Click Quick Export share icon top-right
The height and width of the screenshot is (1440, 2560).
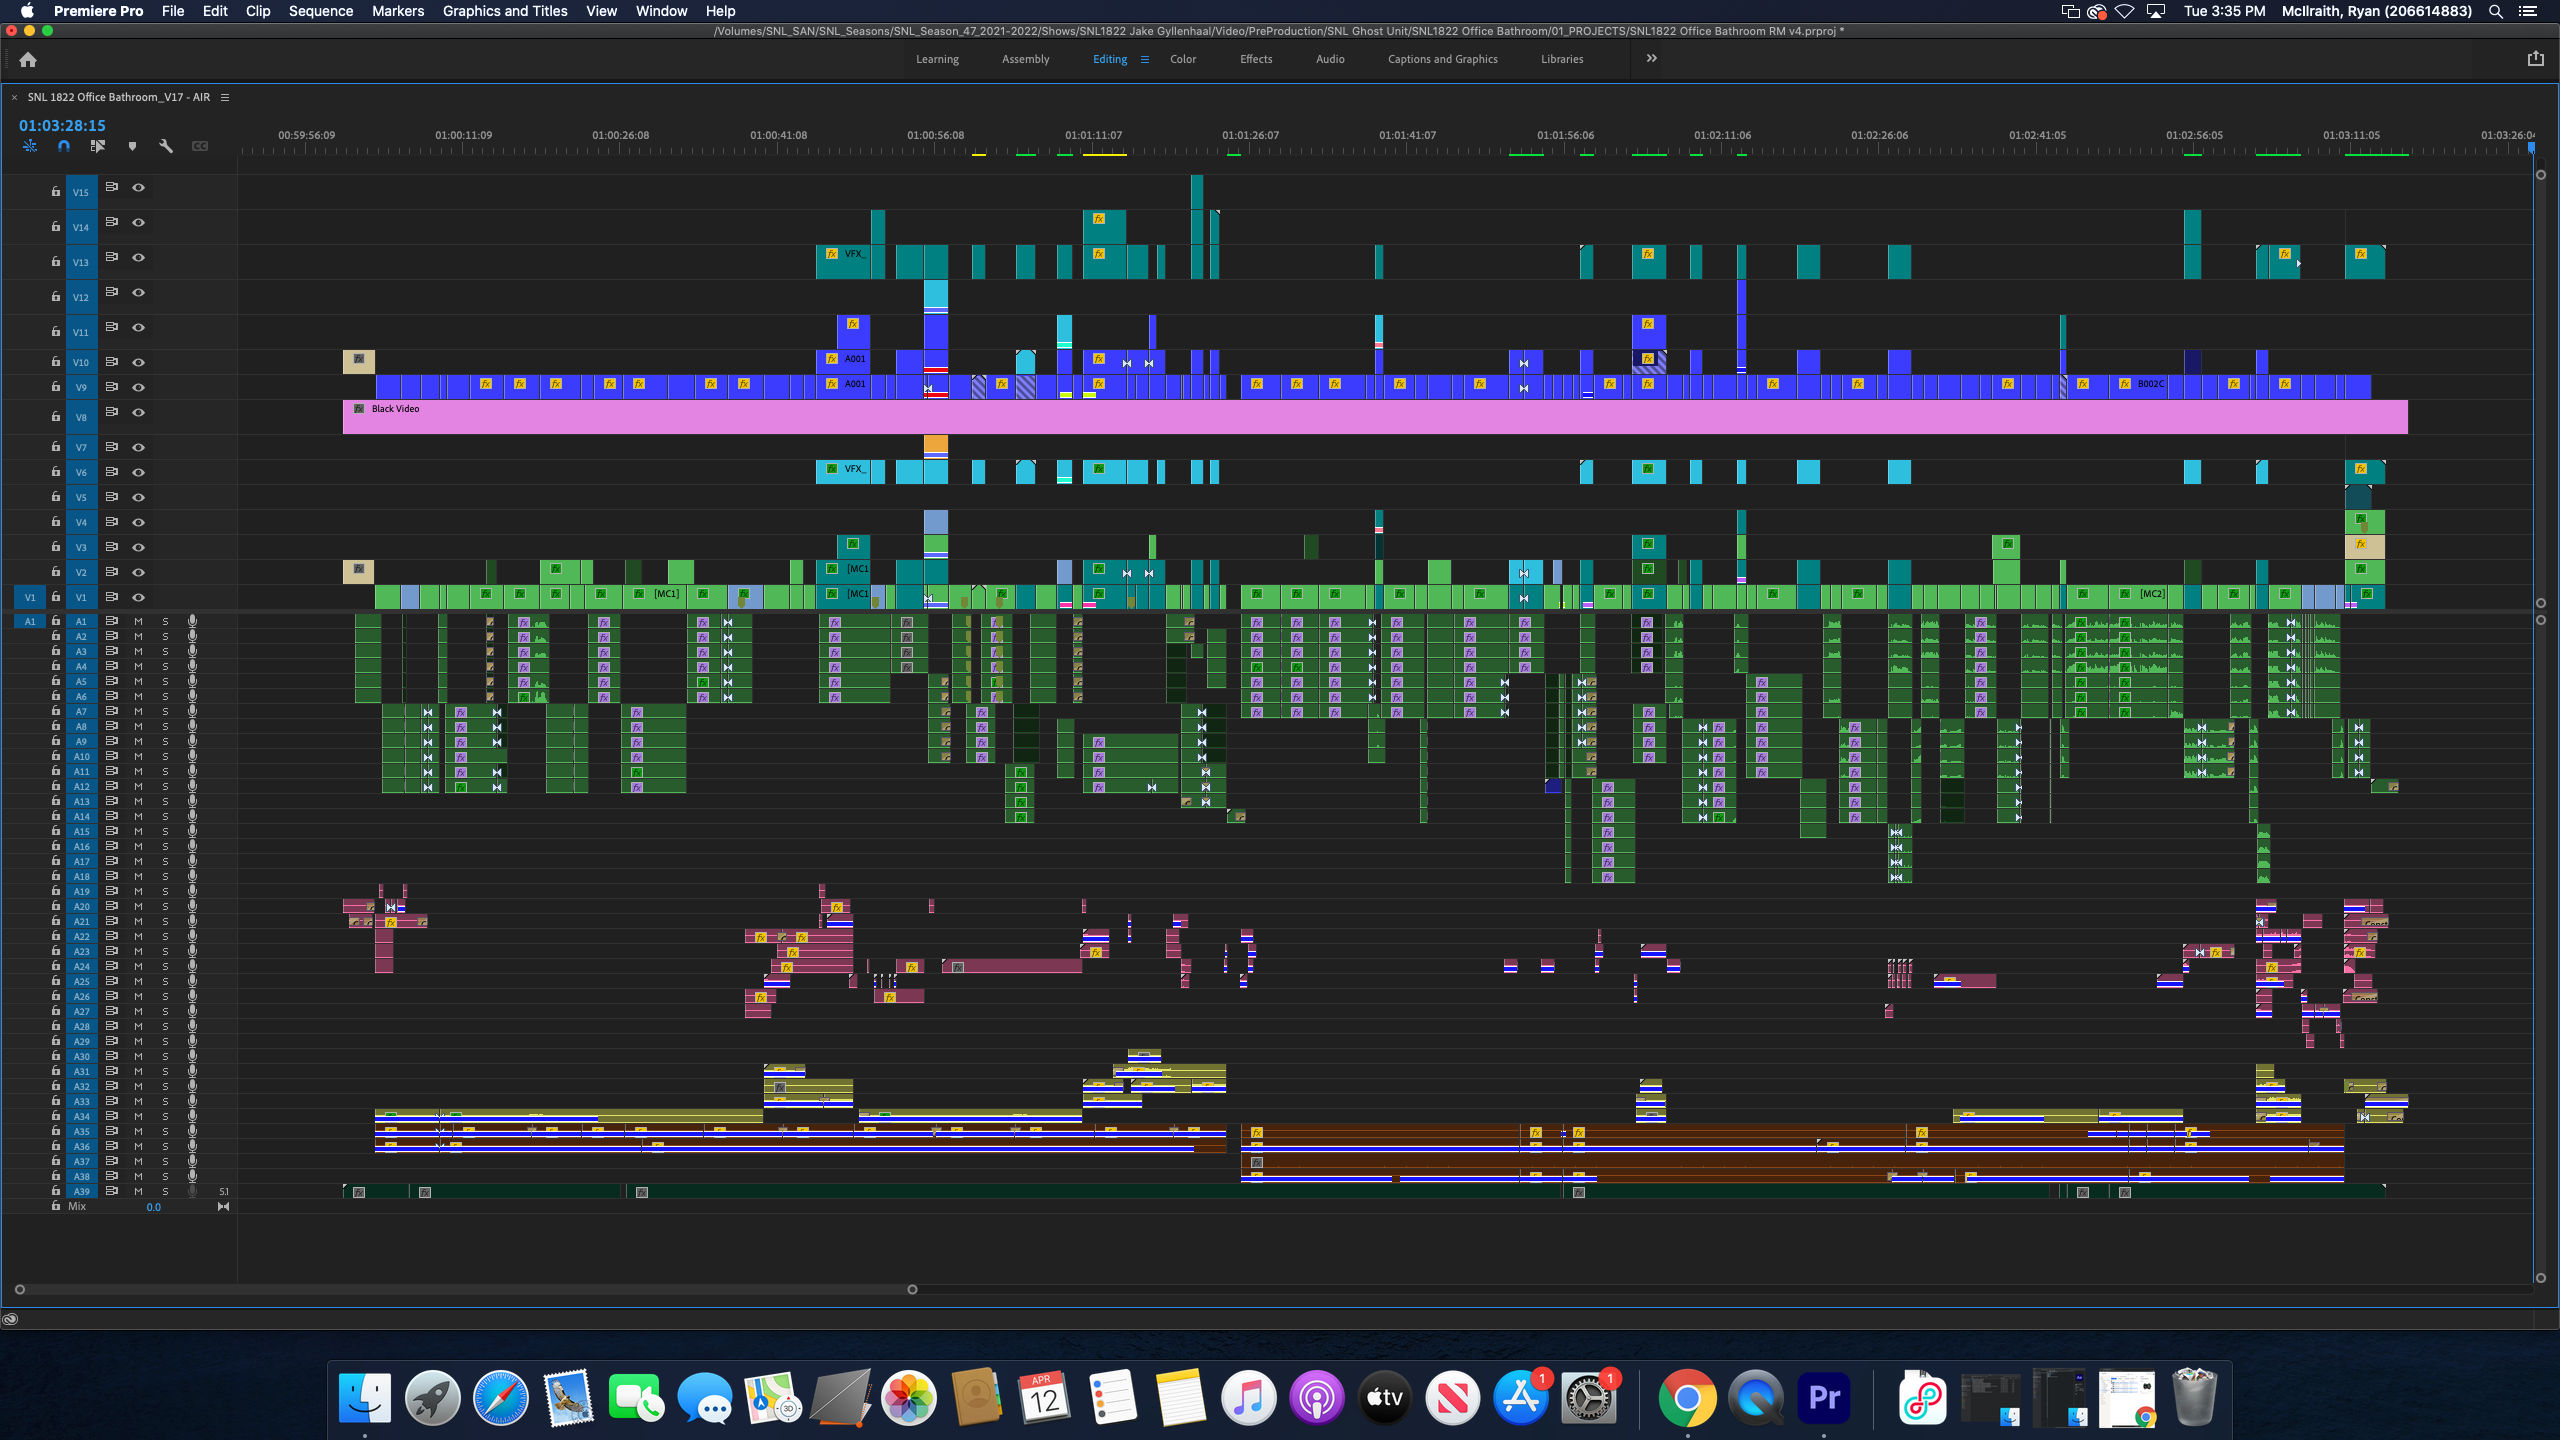click(x=2535, y=59)
